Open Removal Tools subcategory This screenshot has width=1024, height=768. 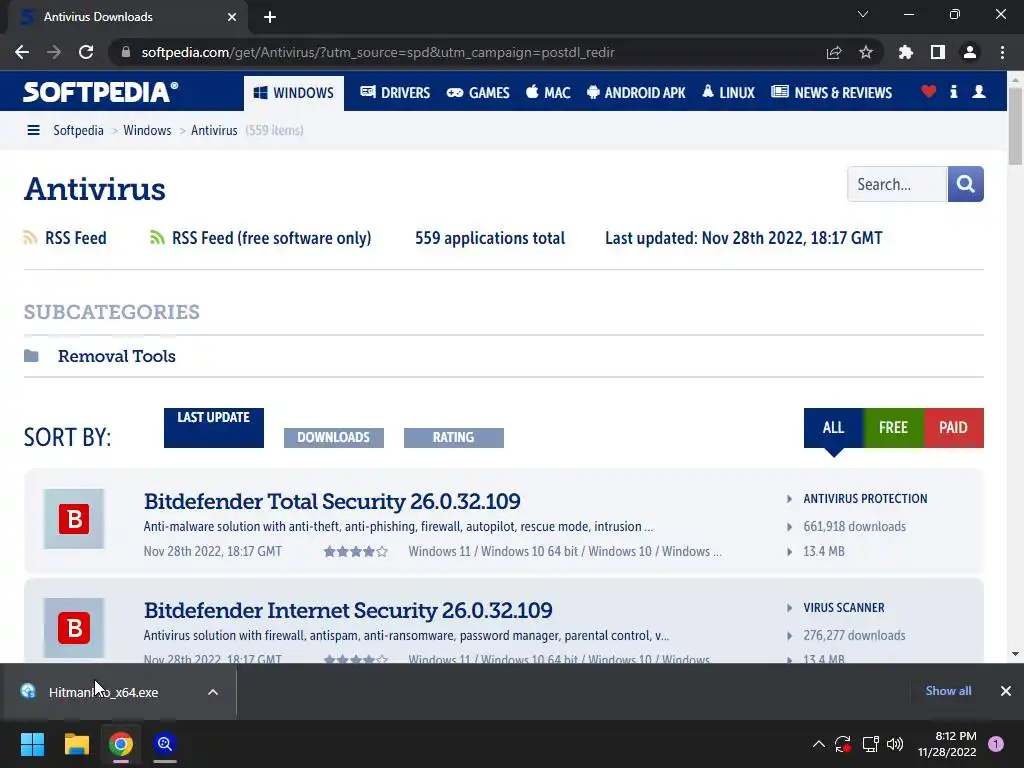[116, 356]
